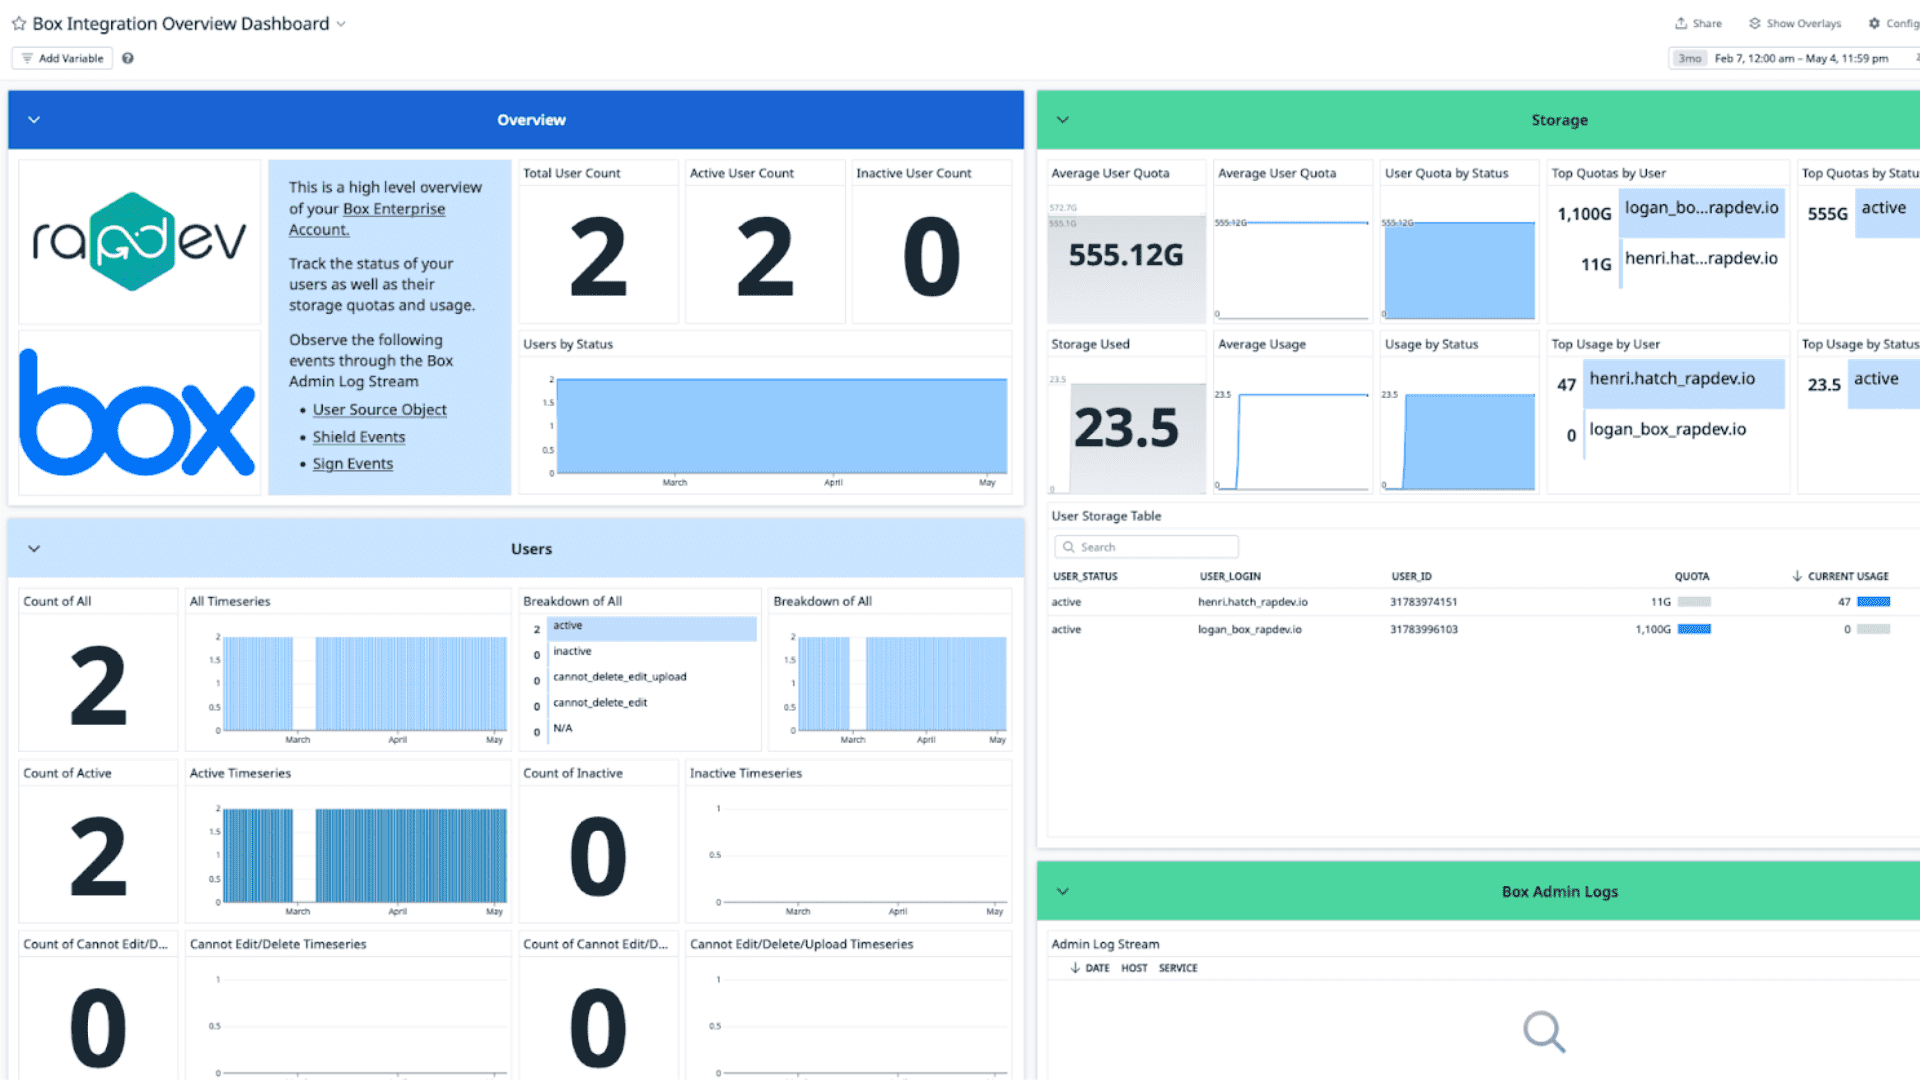1920x1080 pixels.
Task: Click the SERVICE column in Admin Log Stream
Action: click(x=1178, y=968)
